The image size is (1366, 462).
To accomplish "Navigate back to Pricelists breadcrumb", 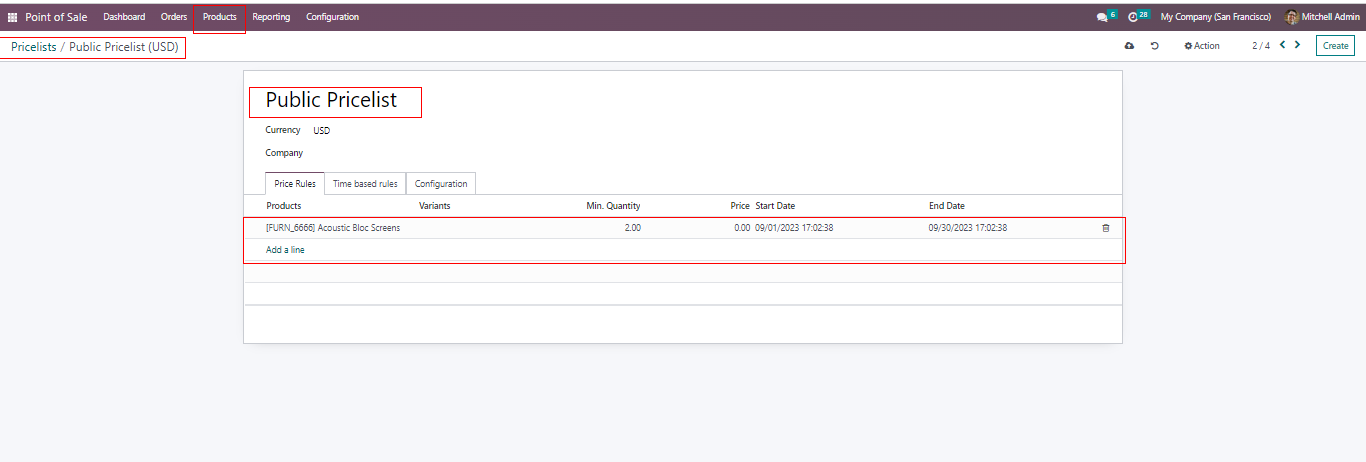I will [33, 47].
